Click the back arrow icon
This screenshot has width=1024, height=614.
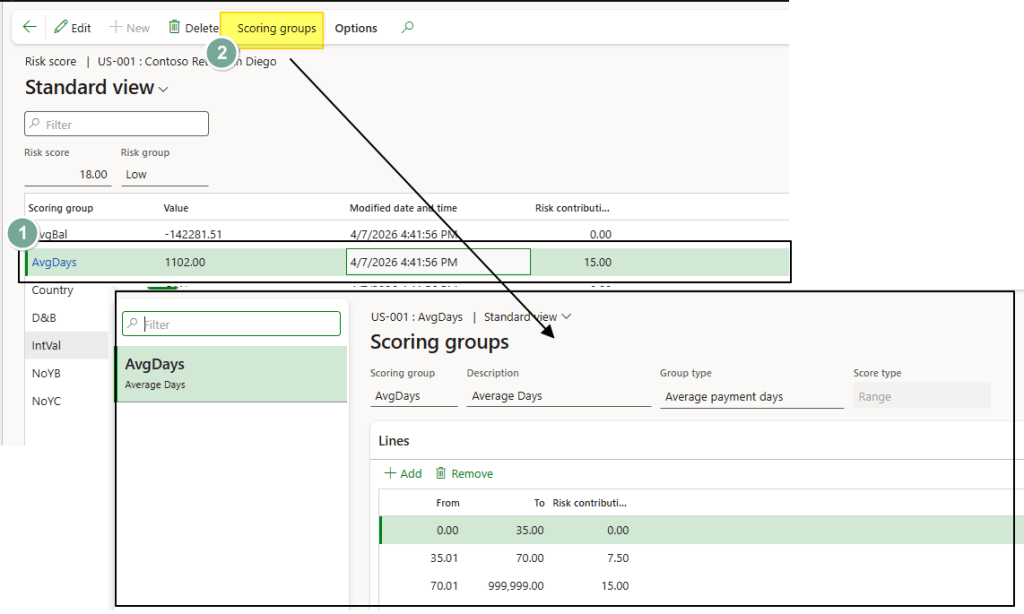[x=29, y=28]
